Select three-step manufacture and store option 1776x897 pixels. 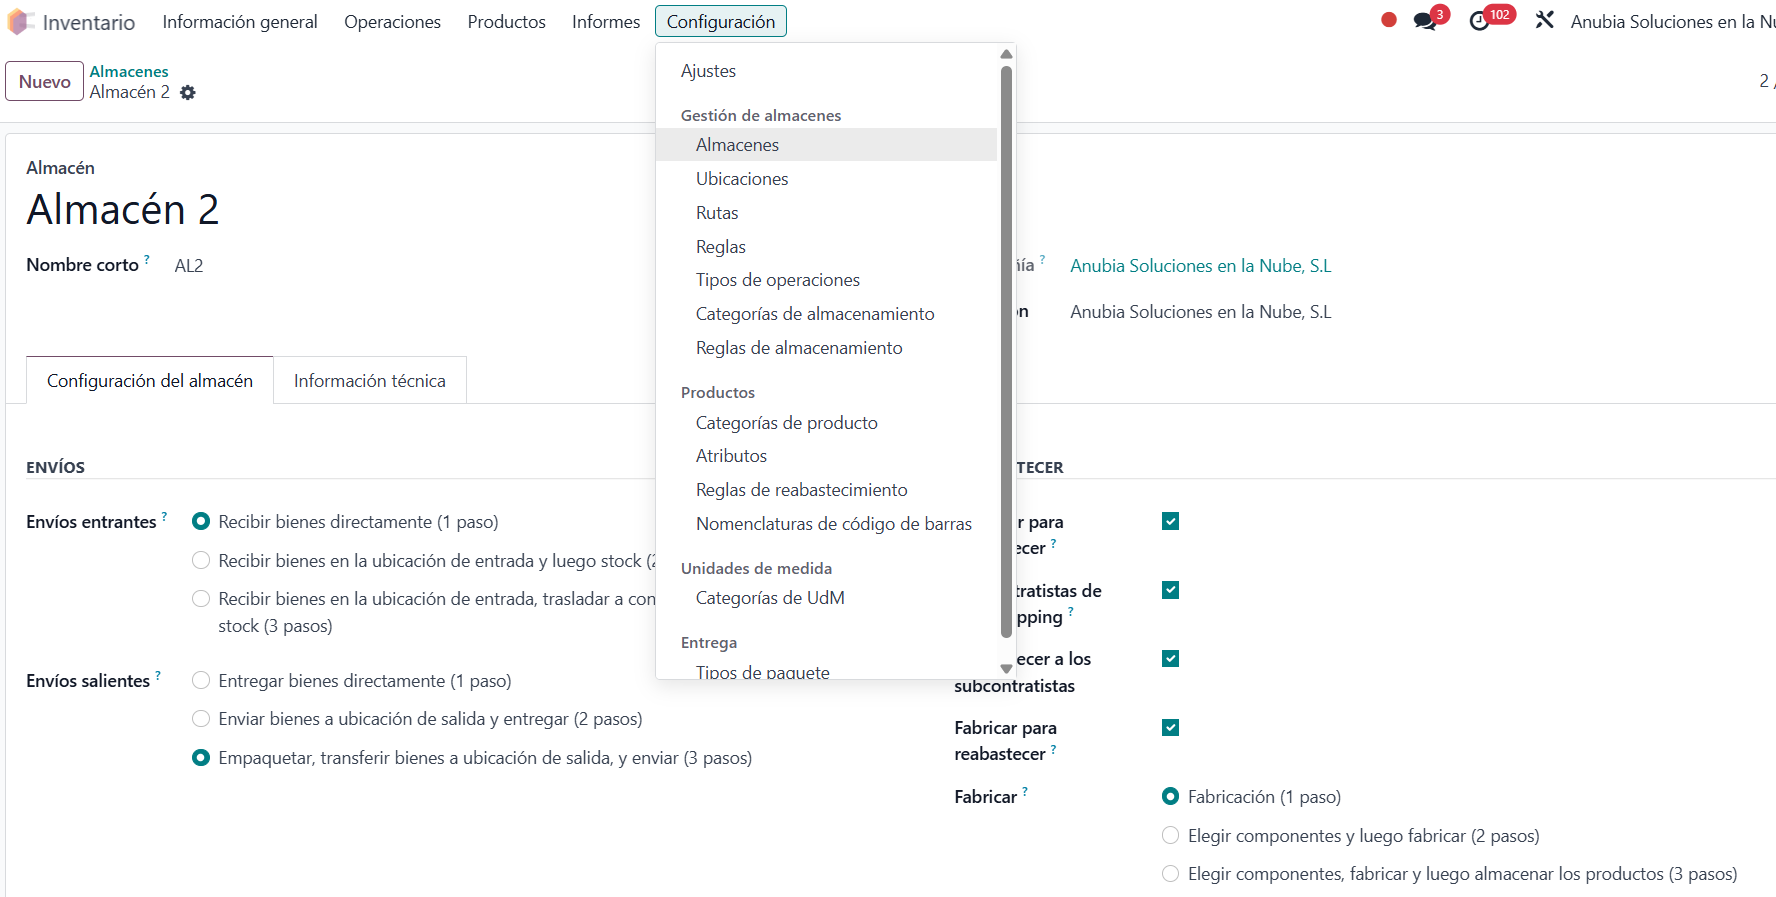[1170, 874]
